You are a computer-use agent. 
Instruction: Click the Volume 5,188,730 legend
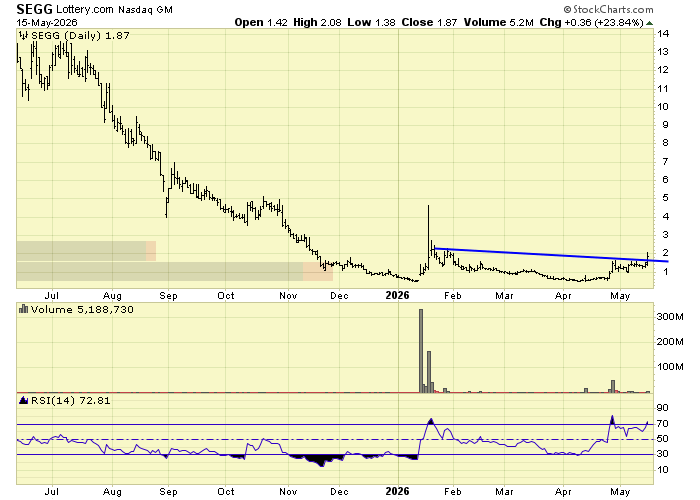82,309
